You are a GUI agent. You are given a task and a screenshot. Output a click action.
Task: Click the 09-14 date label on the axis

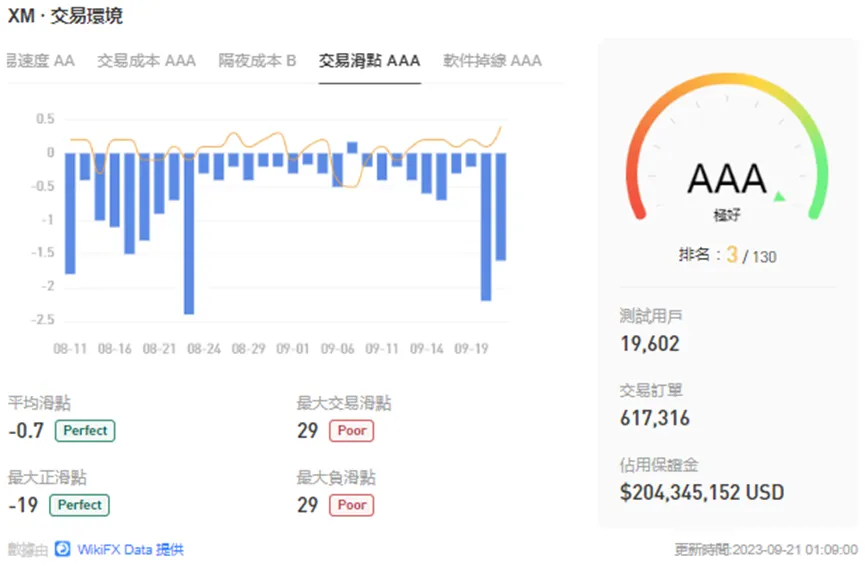[426, 349]
